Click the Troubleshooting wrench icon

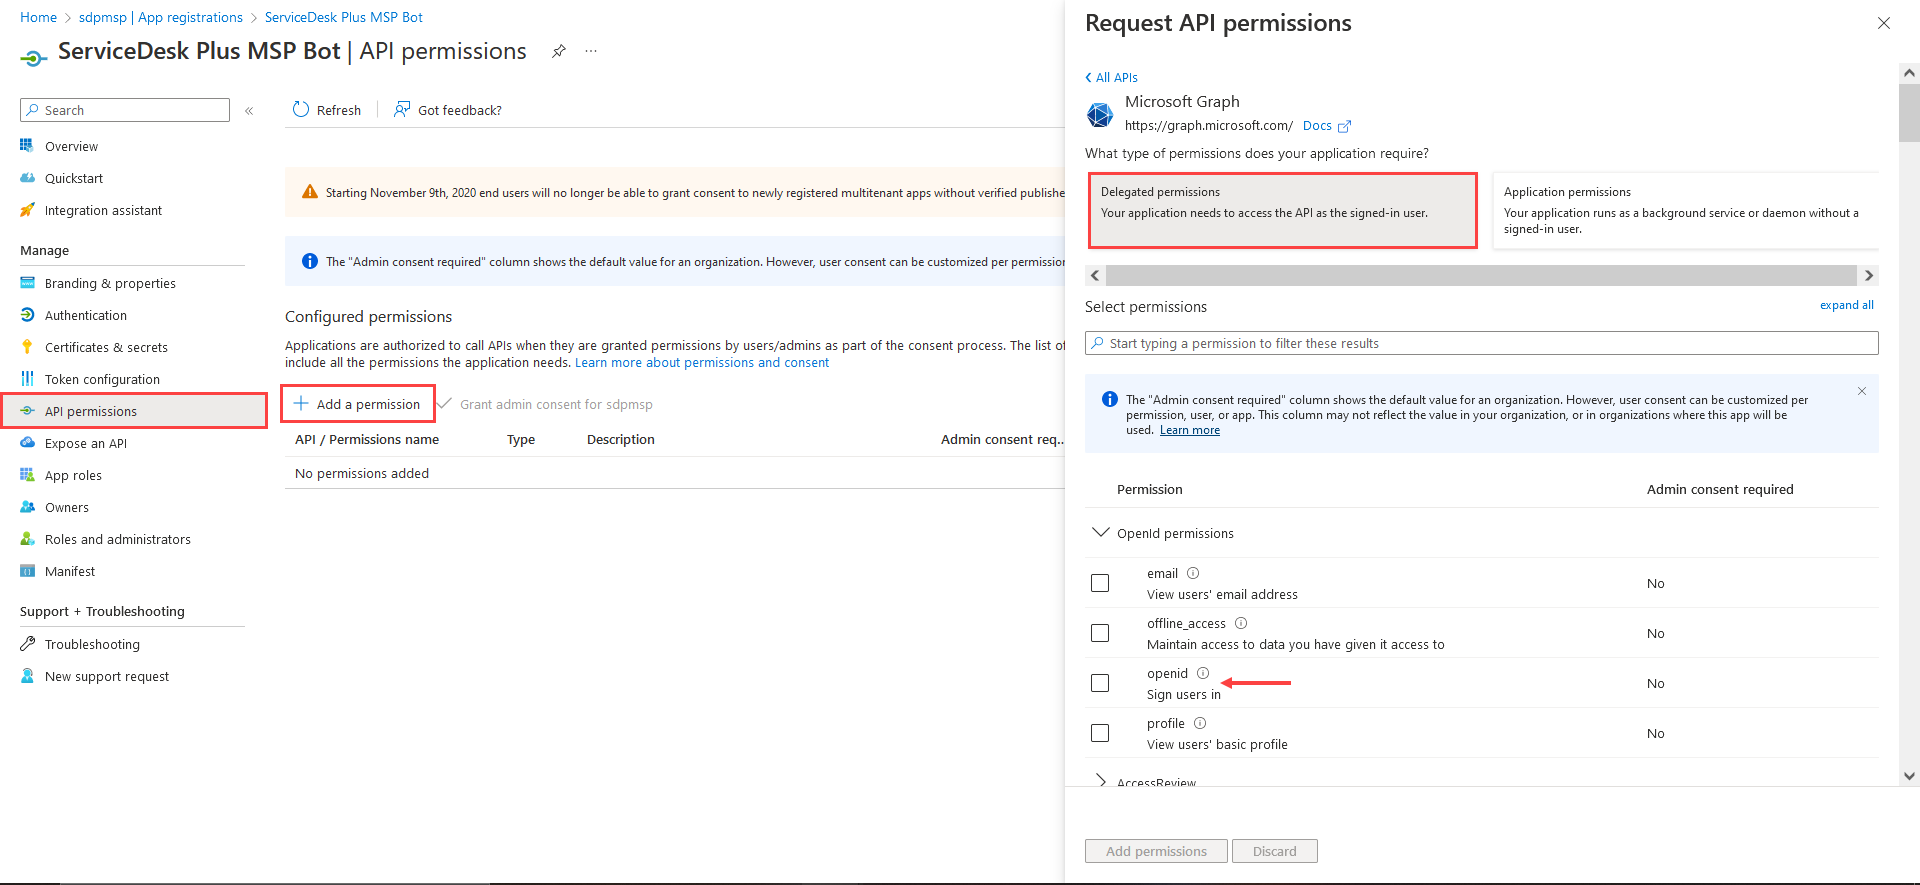pos(27,644)
